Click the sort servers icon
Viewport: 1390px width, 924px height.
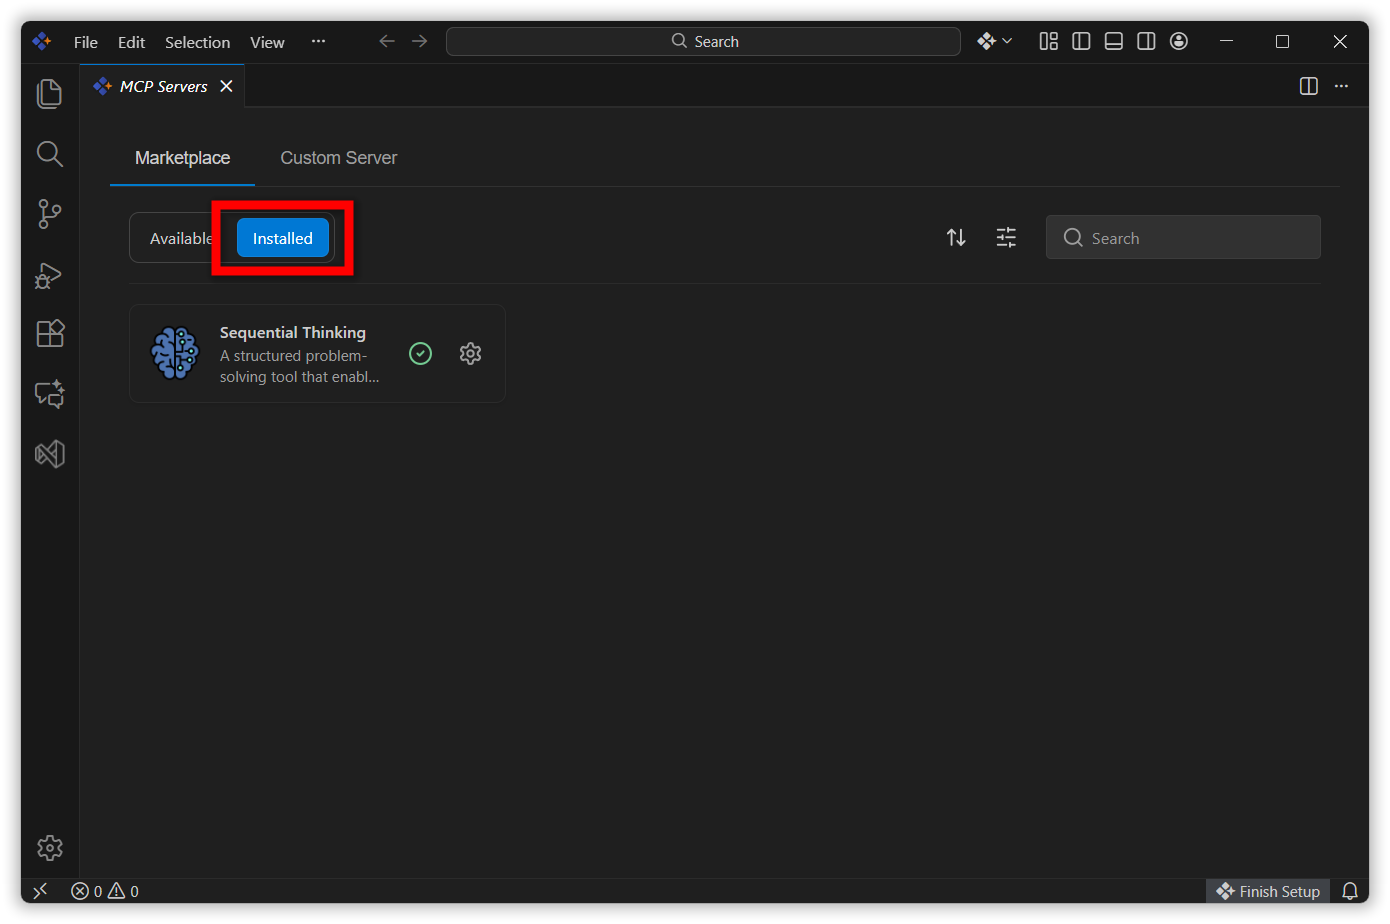pyautogui.click(x=956, y=237)
